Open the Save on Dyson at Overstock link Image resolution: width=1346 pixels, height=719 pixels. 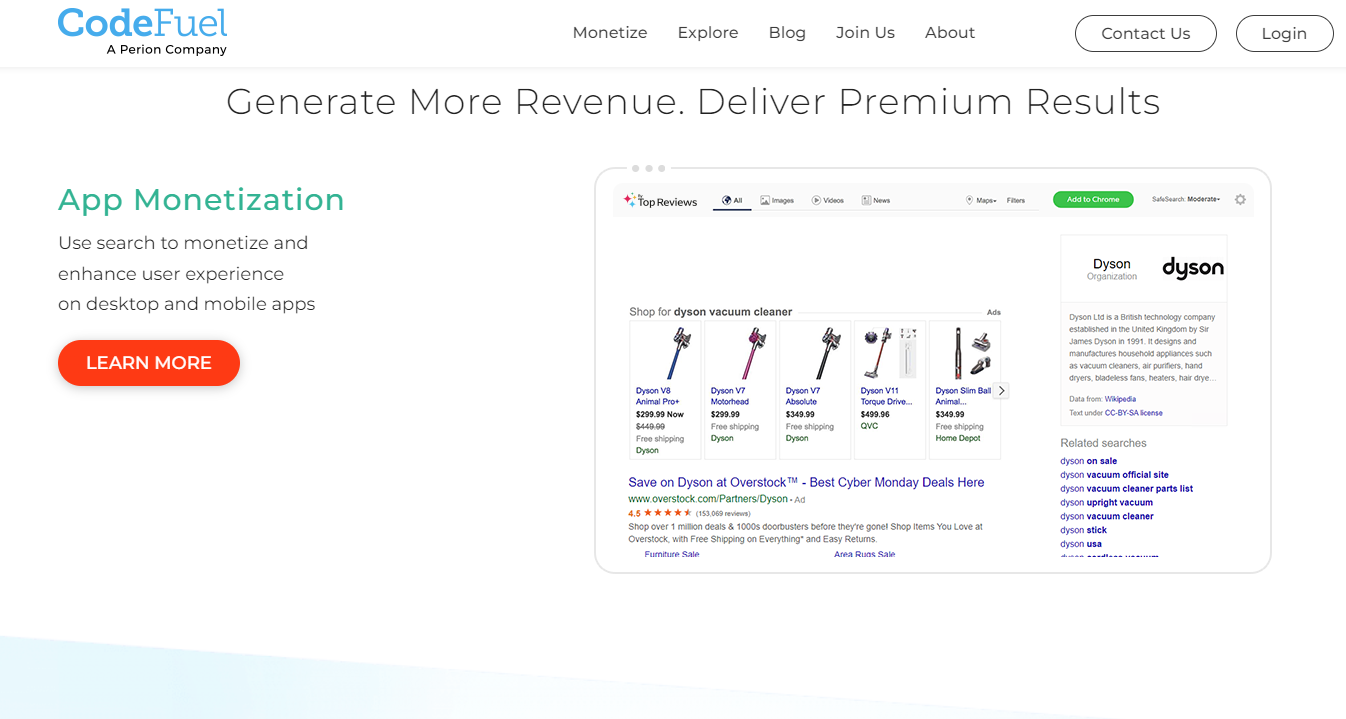click(806, 482)
